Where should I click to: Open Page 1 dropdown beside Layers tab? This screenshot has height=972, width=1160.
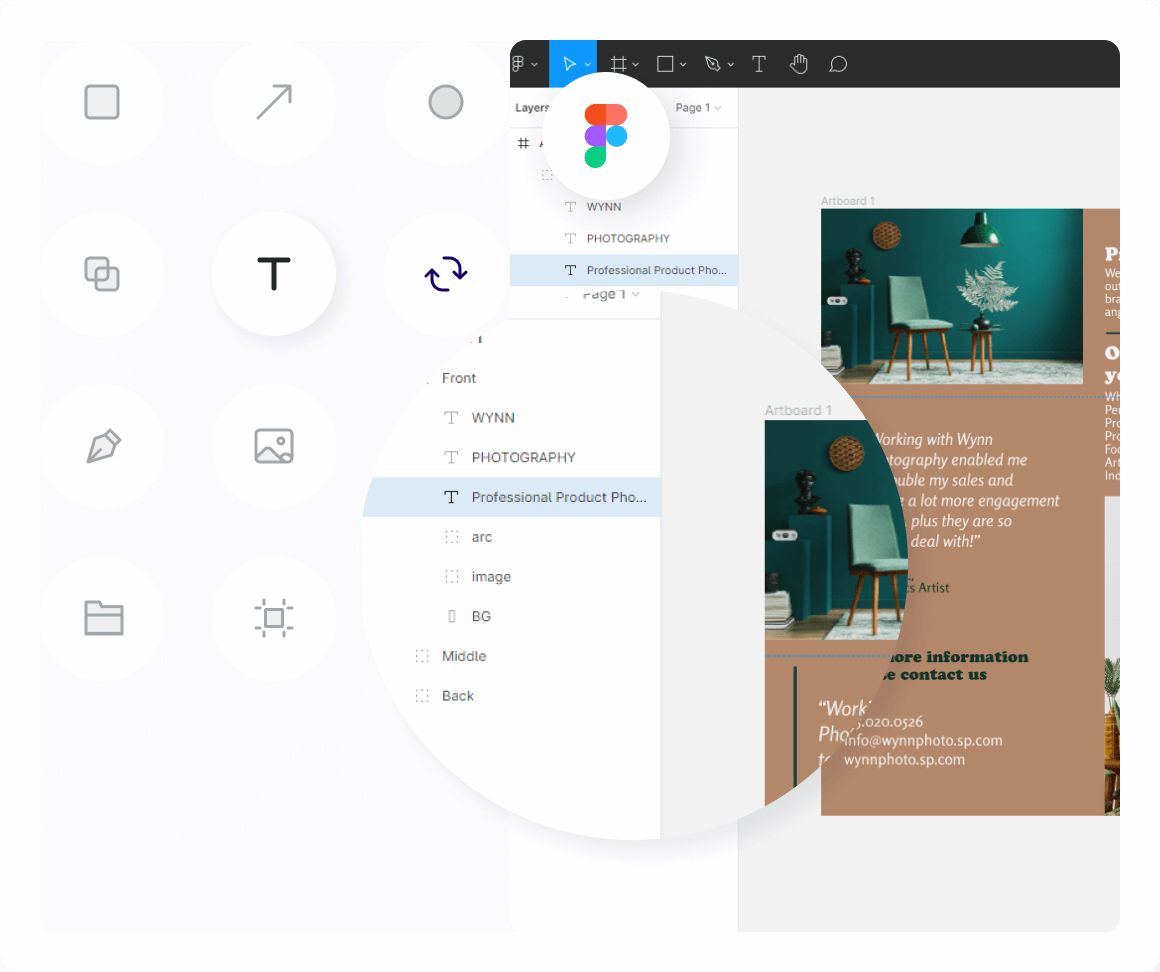pos(698,108)
